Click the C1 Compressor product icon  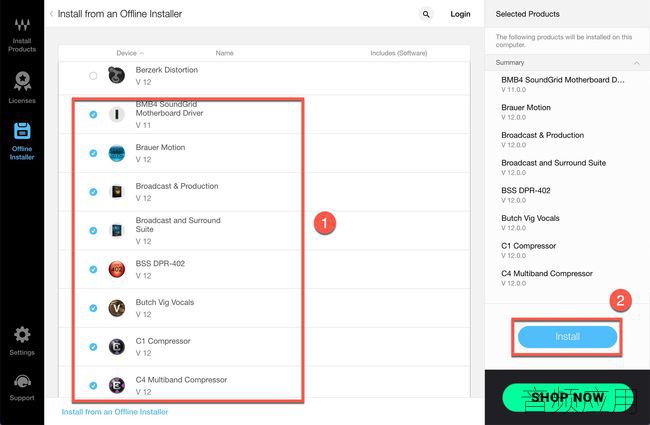(116, 347)
